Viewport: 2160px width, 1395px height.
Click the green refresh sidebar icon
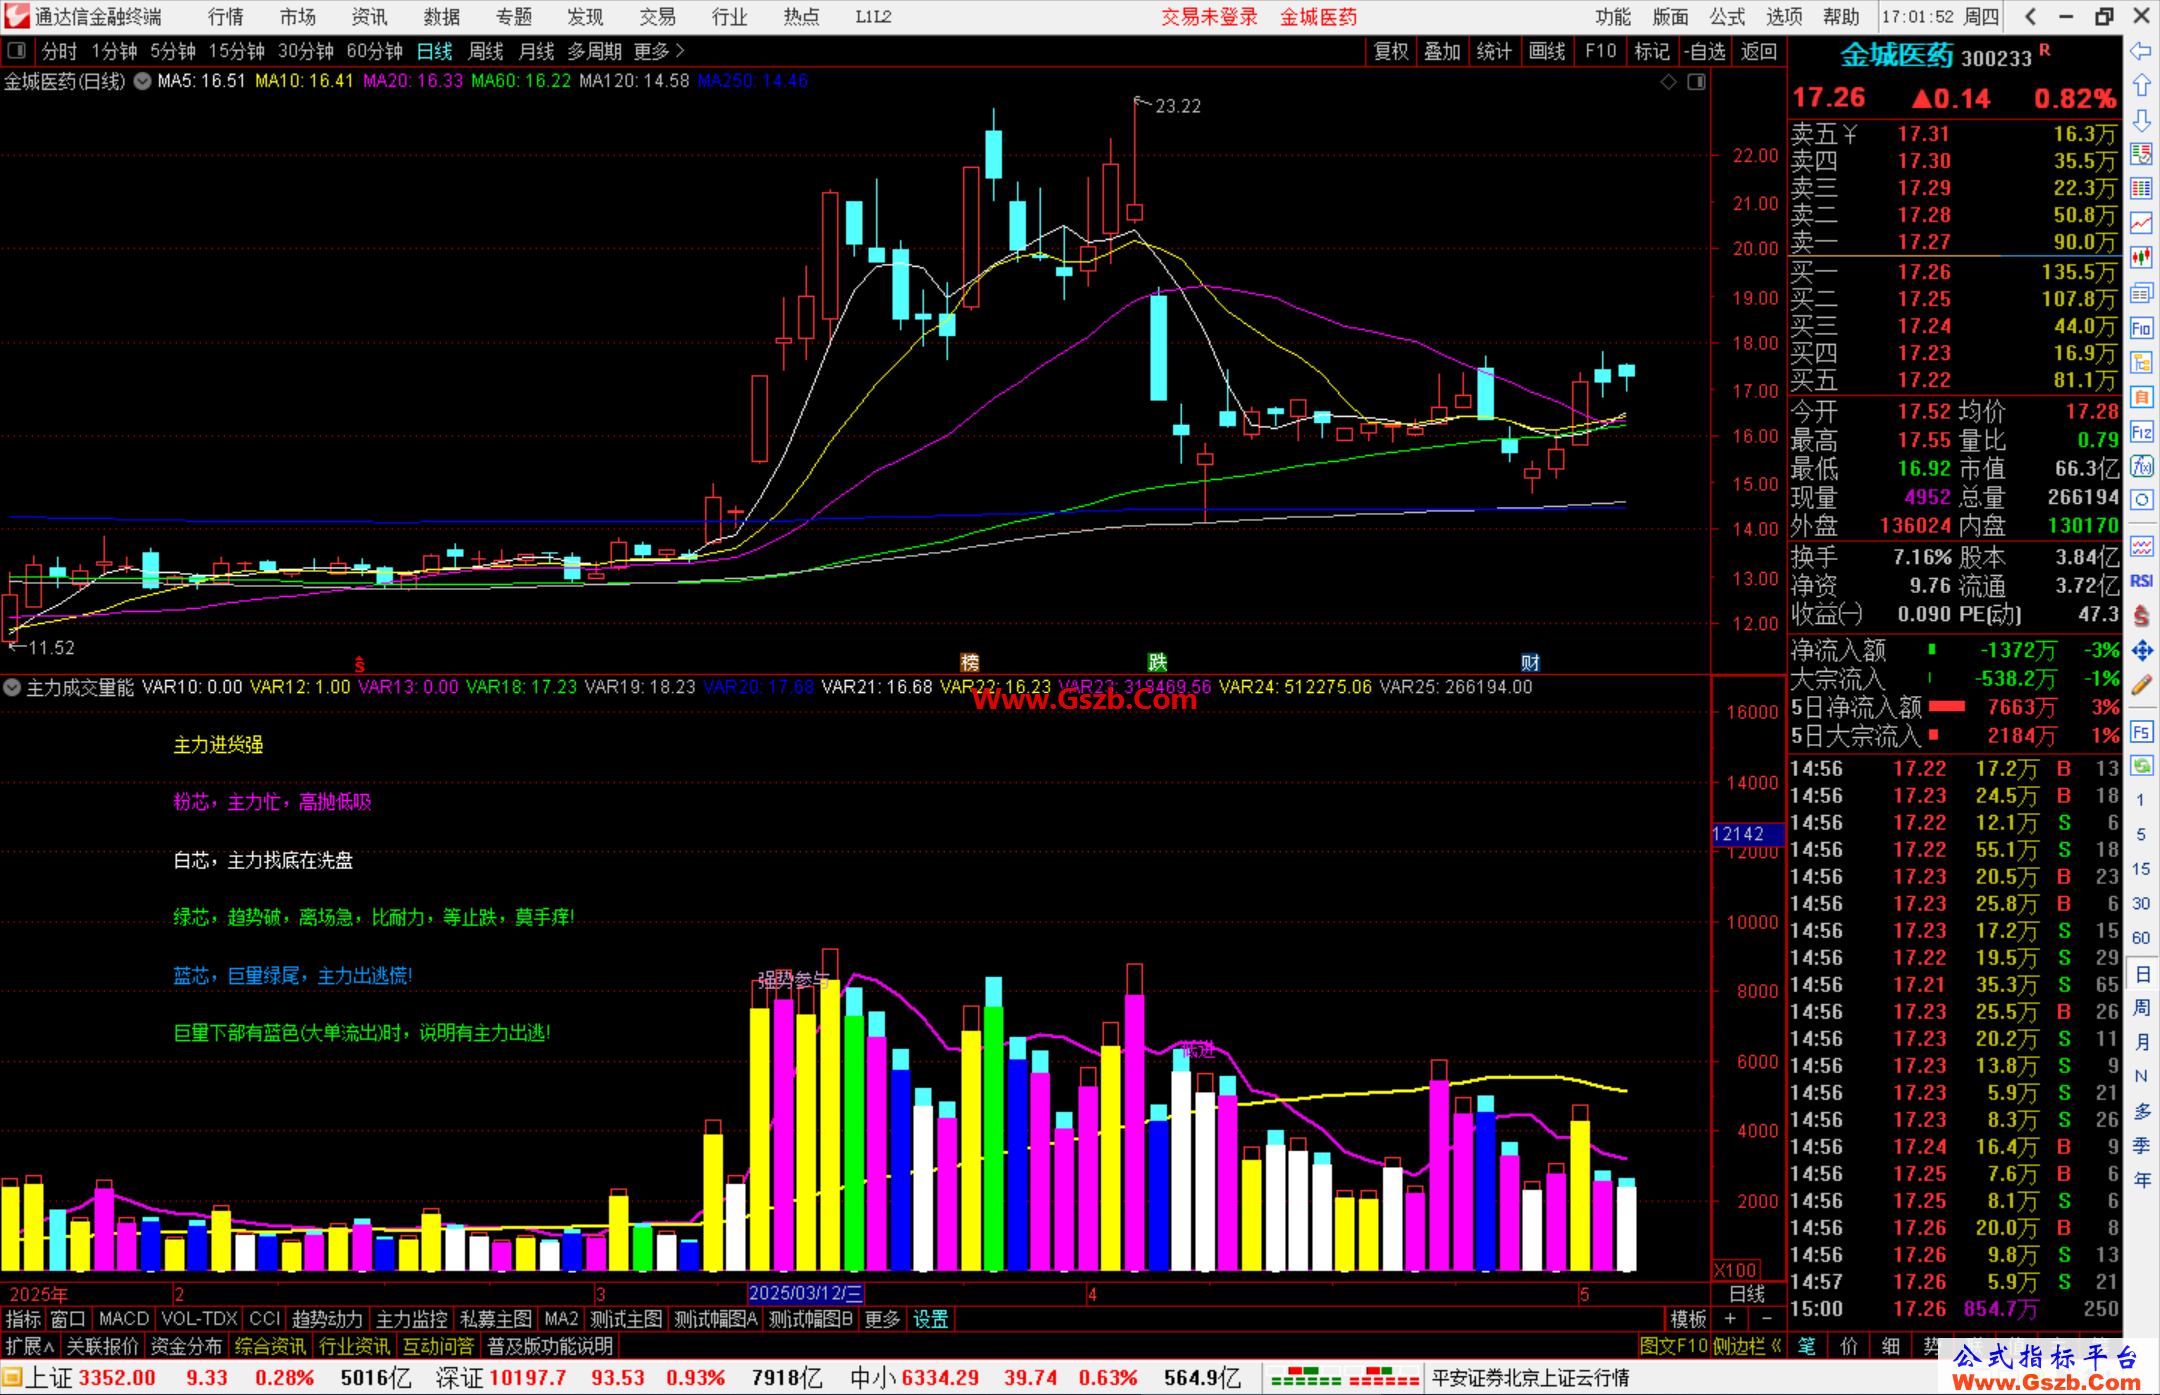coord(2141,766)
